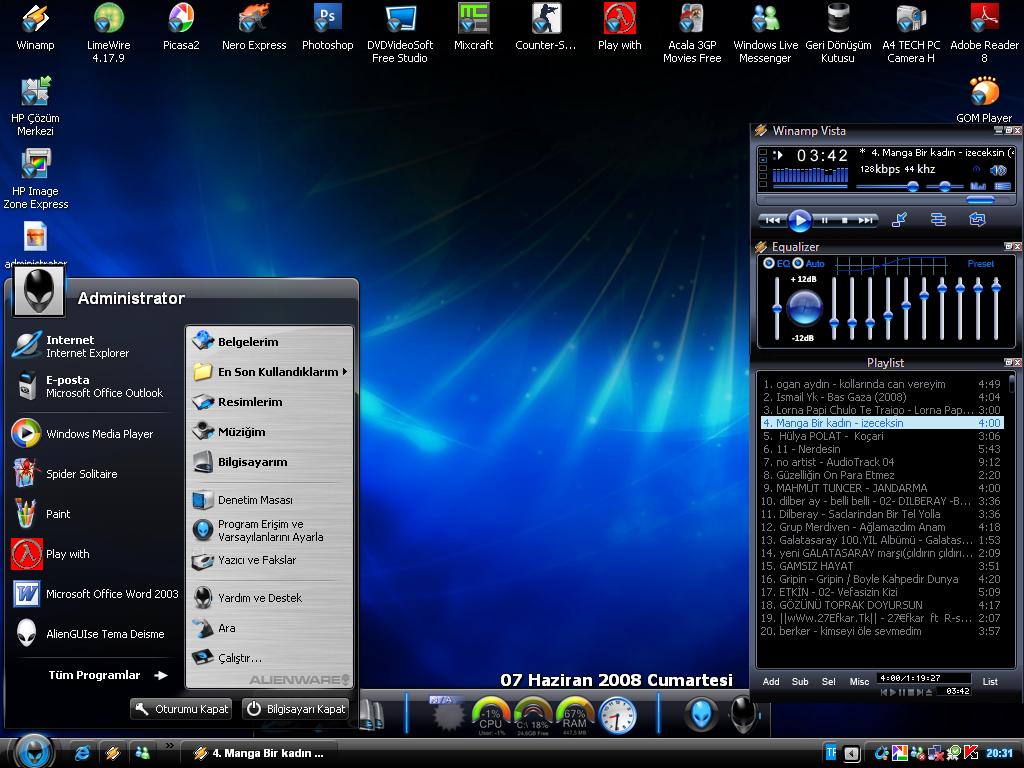1024x768 pixels.
Task: Click the Winamp repeat icon
Action: pyautogui.click(x=977, y=220)
